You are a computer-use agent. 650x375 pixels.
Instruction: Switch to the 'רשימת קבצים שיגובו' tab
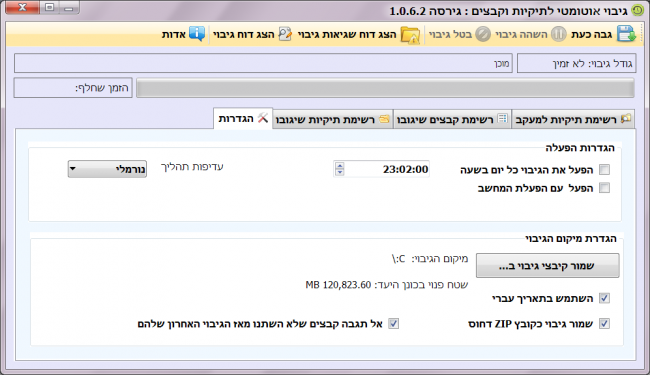point(452,119)
